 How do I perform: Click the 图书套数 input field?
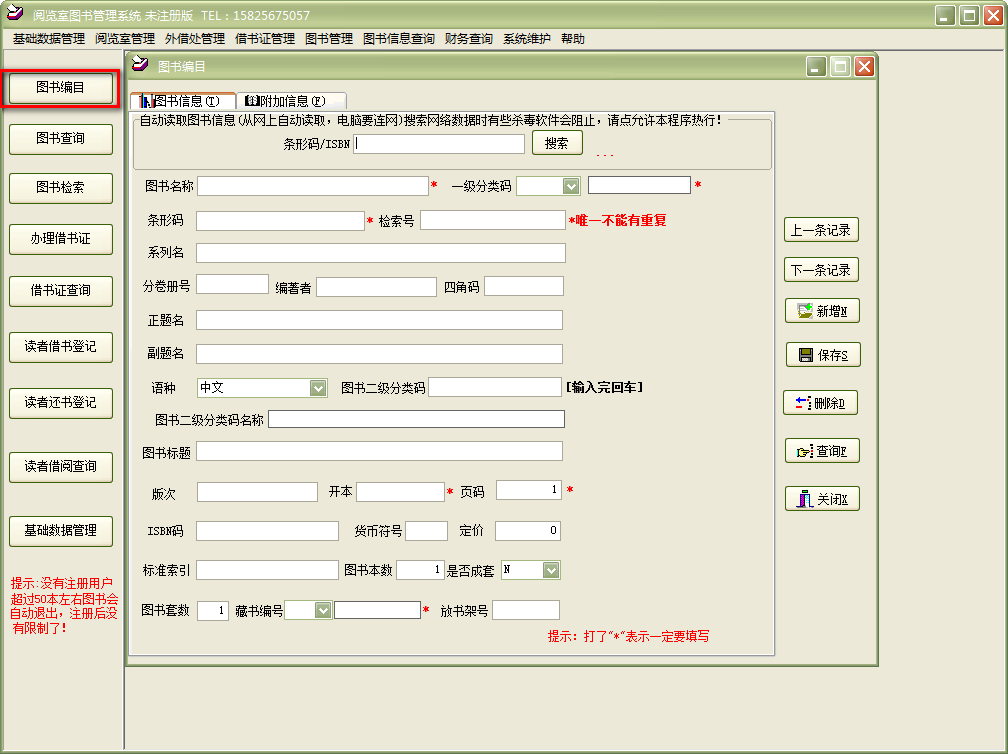tap(213, 611)
